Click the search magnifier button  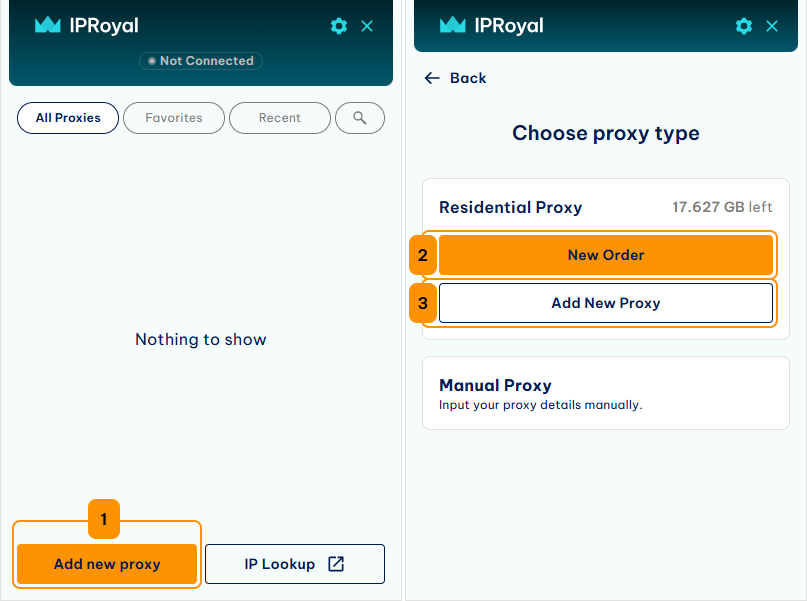click(360, 118)
